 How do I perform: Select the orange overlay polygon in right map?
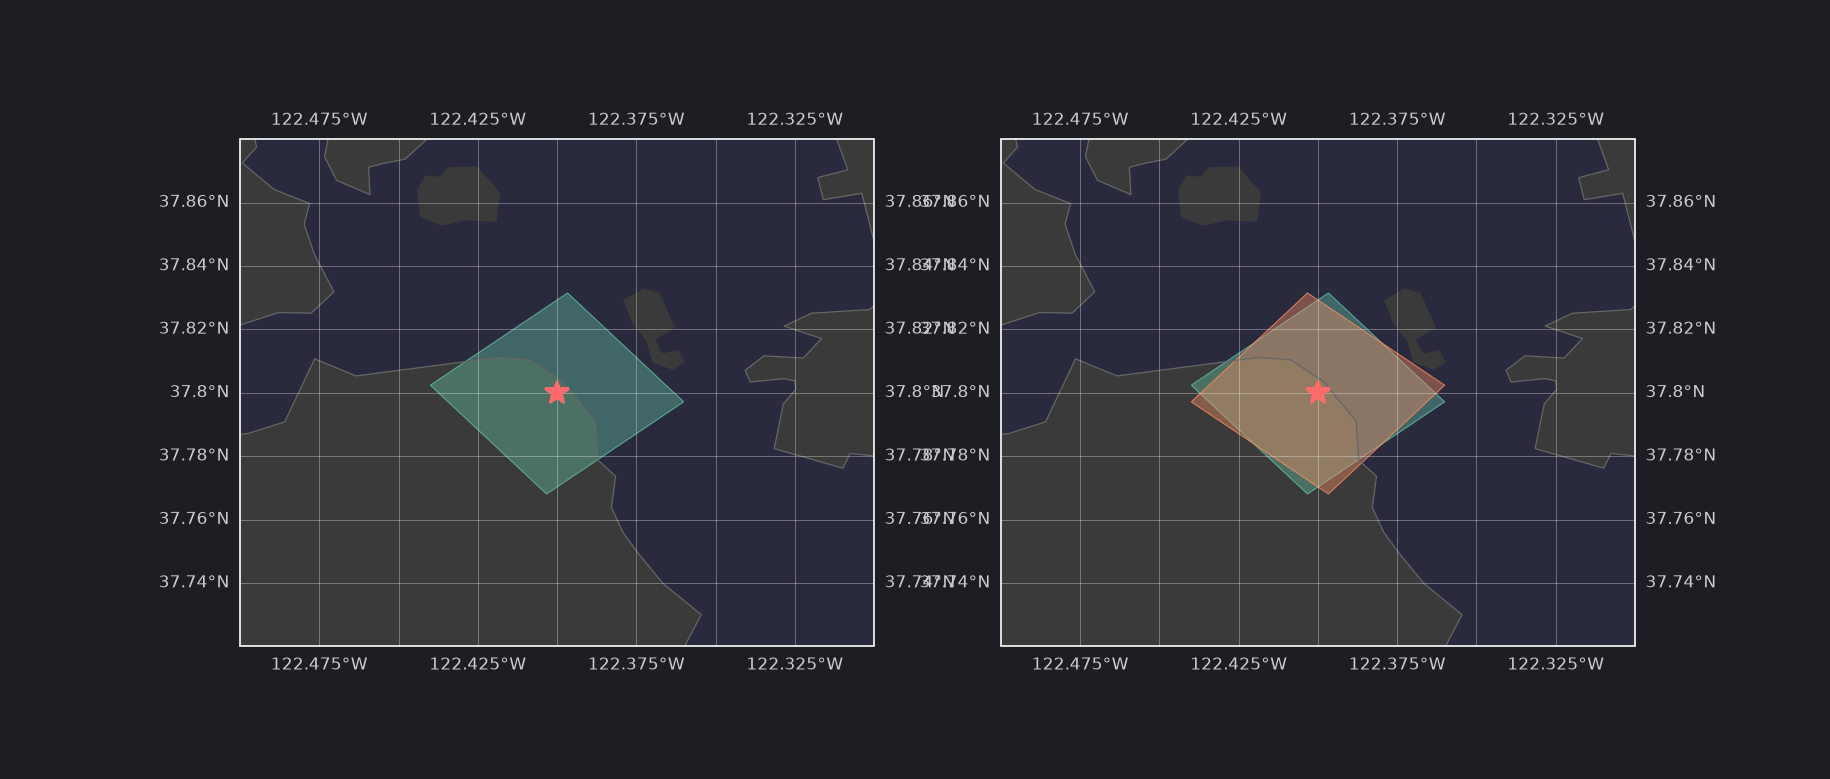pos(1318,393)
